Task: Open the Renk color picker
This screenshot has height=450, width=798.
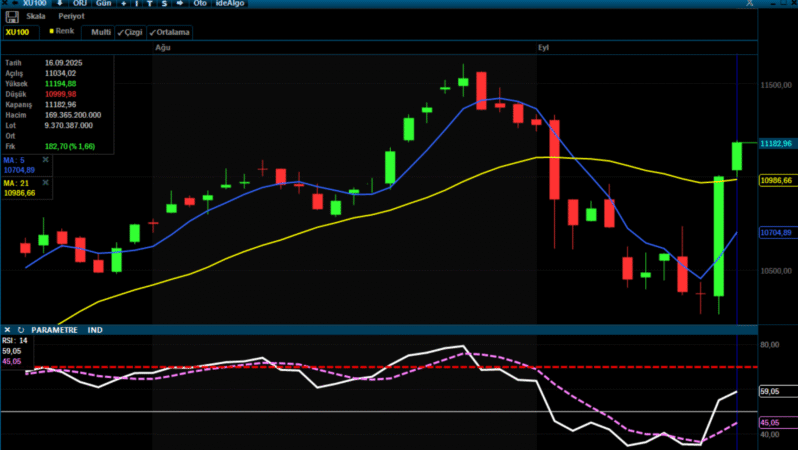Action: 62,32
